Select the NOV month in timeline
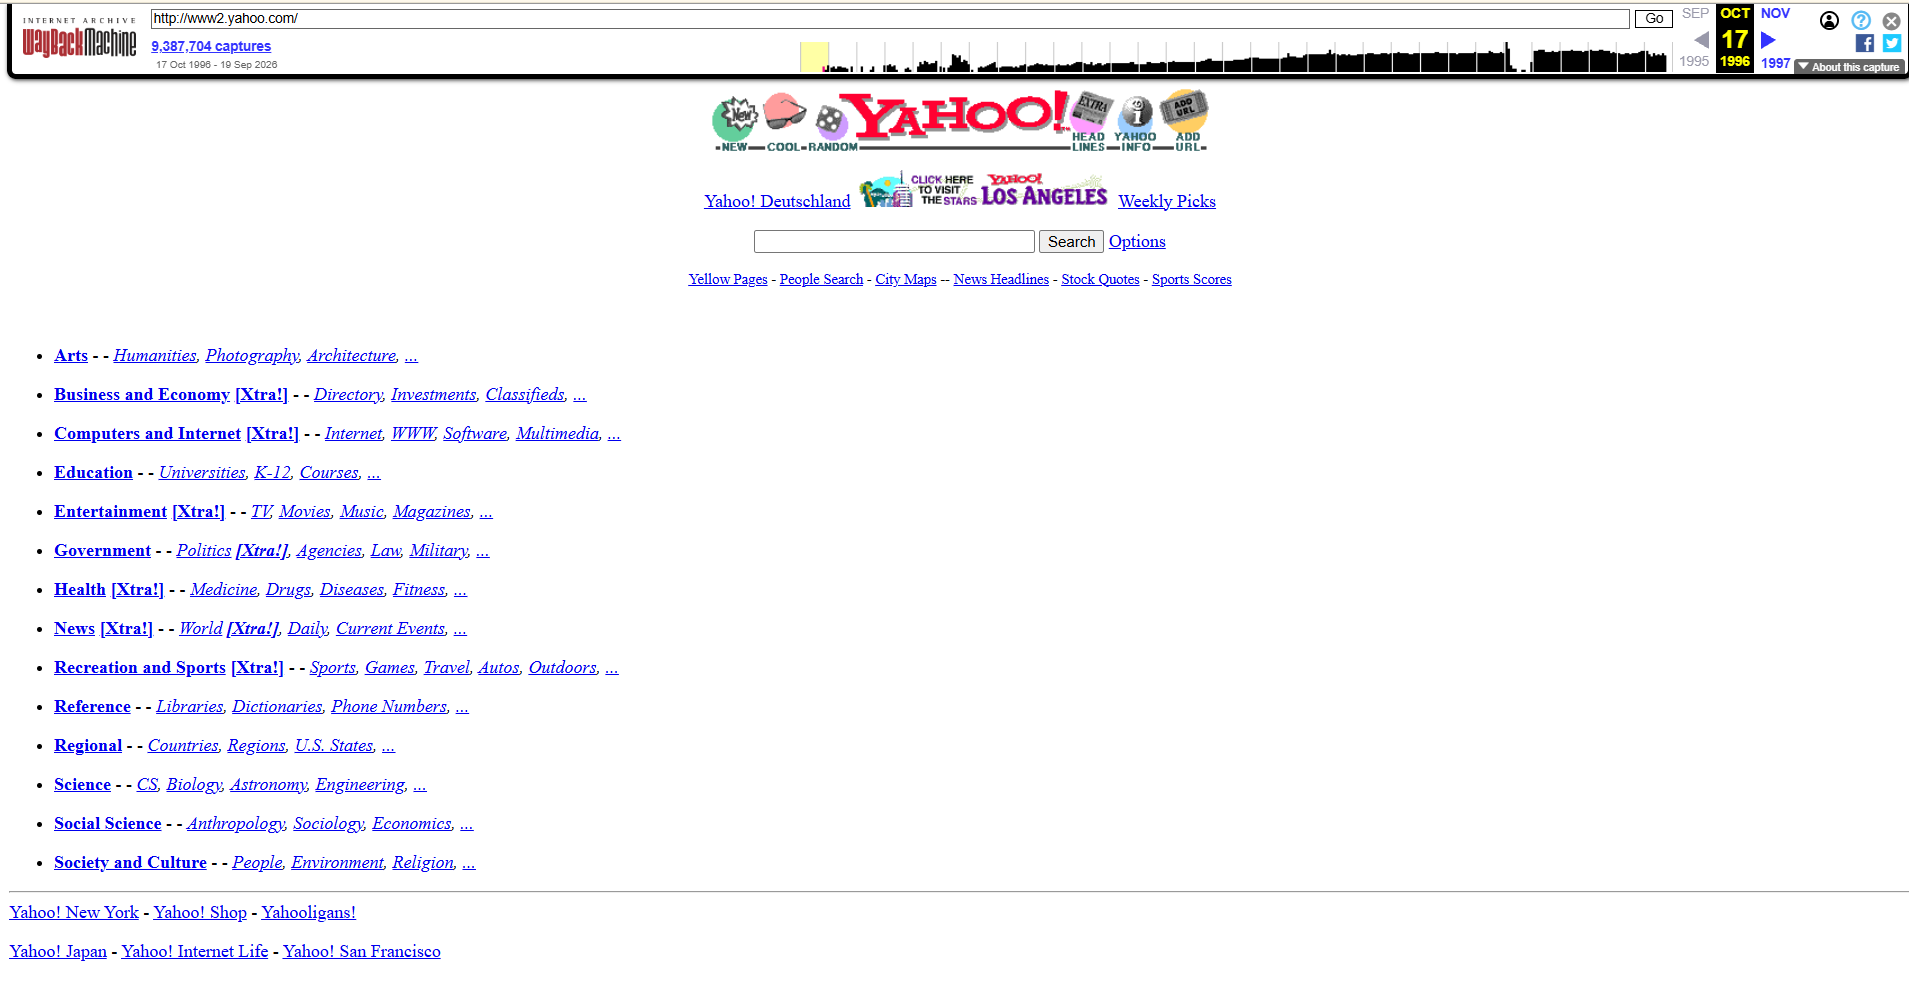1909x1006 pixels. [x=1775, y=13]
